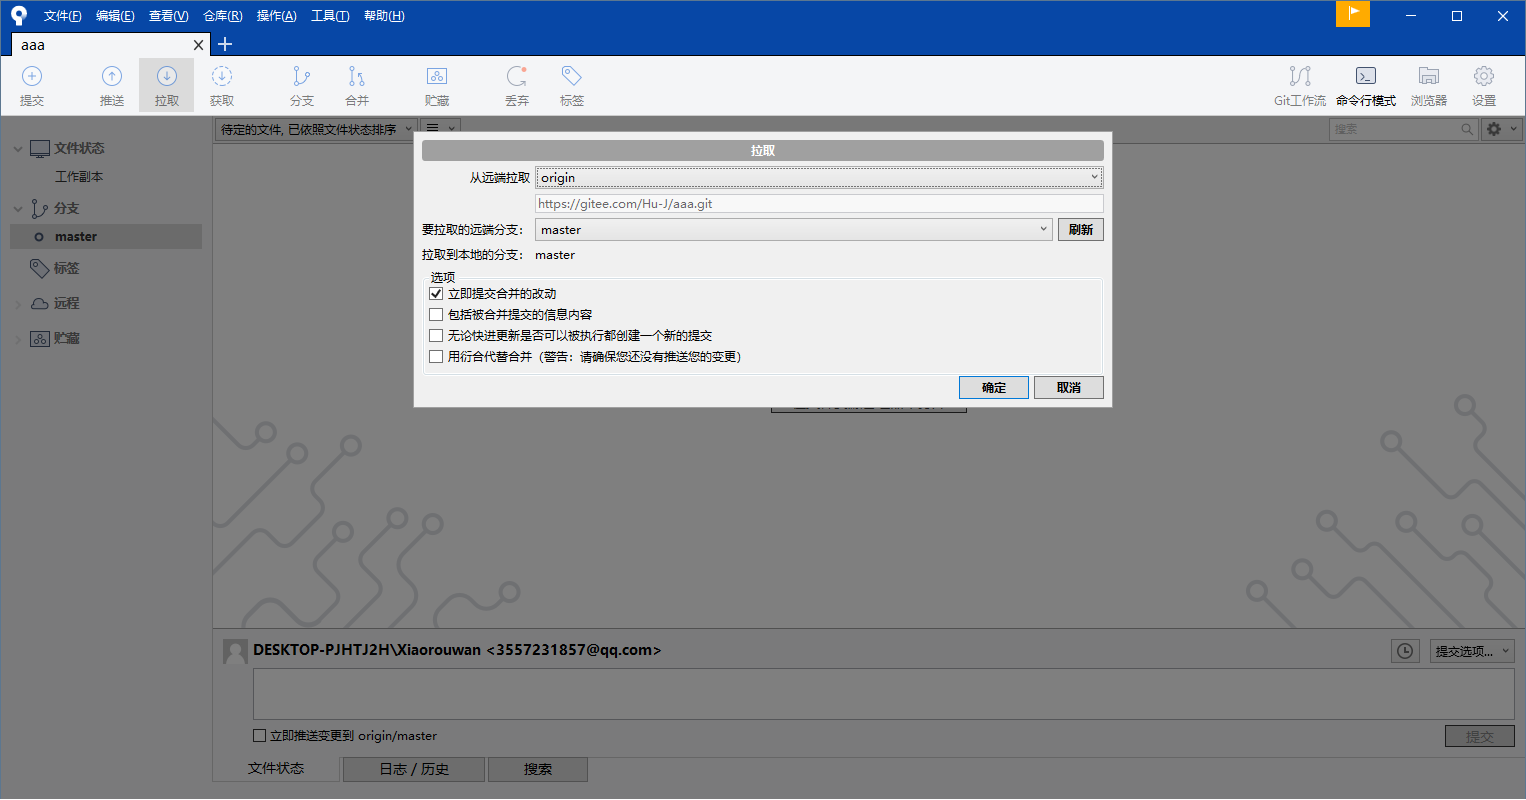Expand the 贮藏 sidebar section
The image size is (1526, 800).
click(18, 339)
